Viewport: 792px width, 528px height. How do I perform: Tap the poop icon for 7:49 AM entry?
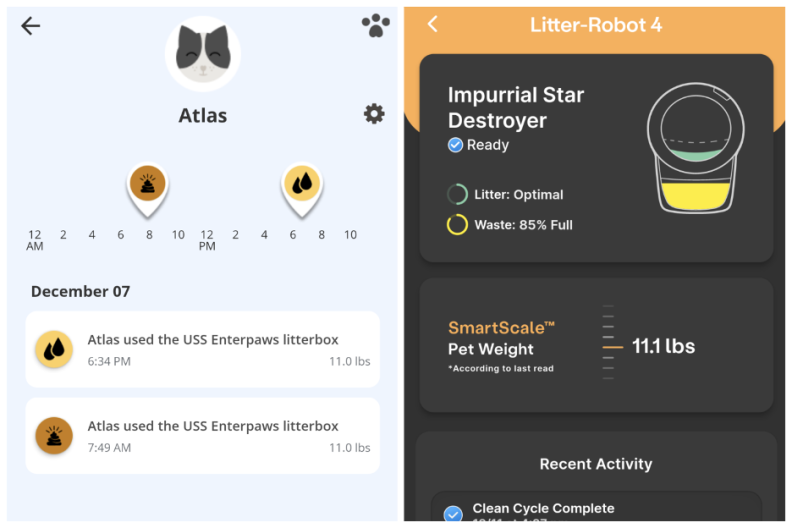click(x=54, y=436)
